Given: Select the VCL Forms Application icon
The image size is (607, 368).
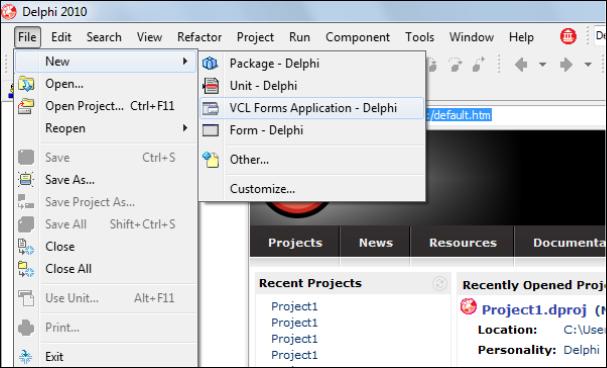Looking at the screenshot, I should click(x=211, y=108).
